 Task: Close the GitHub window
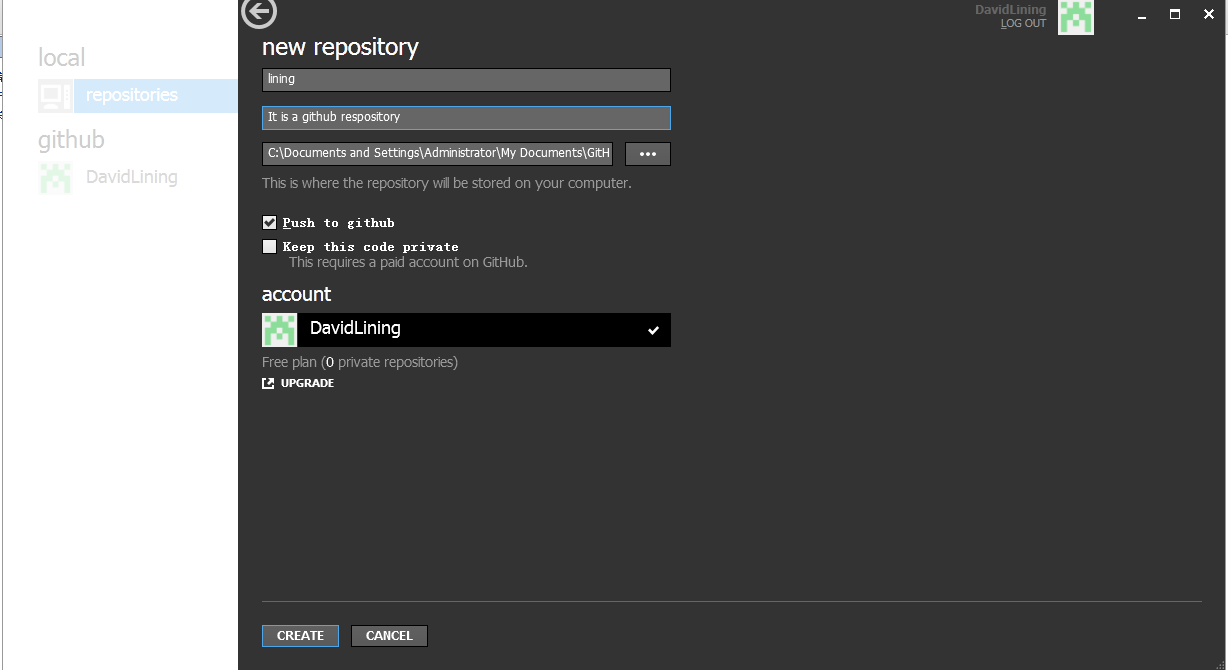coord(1209,14)
